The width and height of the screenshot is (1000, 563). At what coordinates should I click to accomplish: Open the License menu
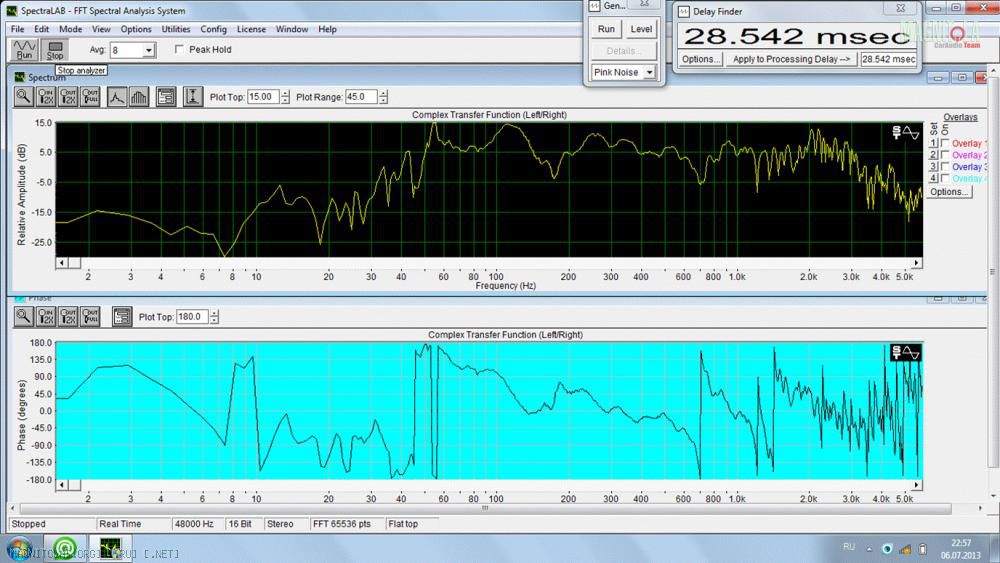click(x=251, y=29)
